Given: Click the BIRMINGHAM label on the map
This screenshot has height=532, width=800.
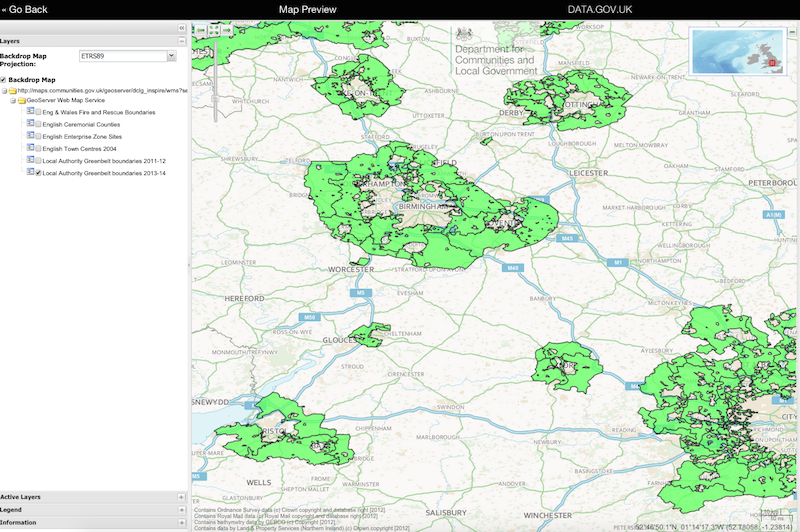Looking at the screenshot, I should coord(423,207).
